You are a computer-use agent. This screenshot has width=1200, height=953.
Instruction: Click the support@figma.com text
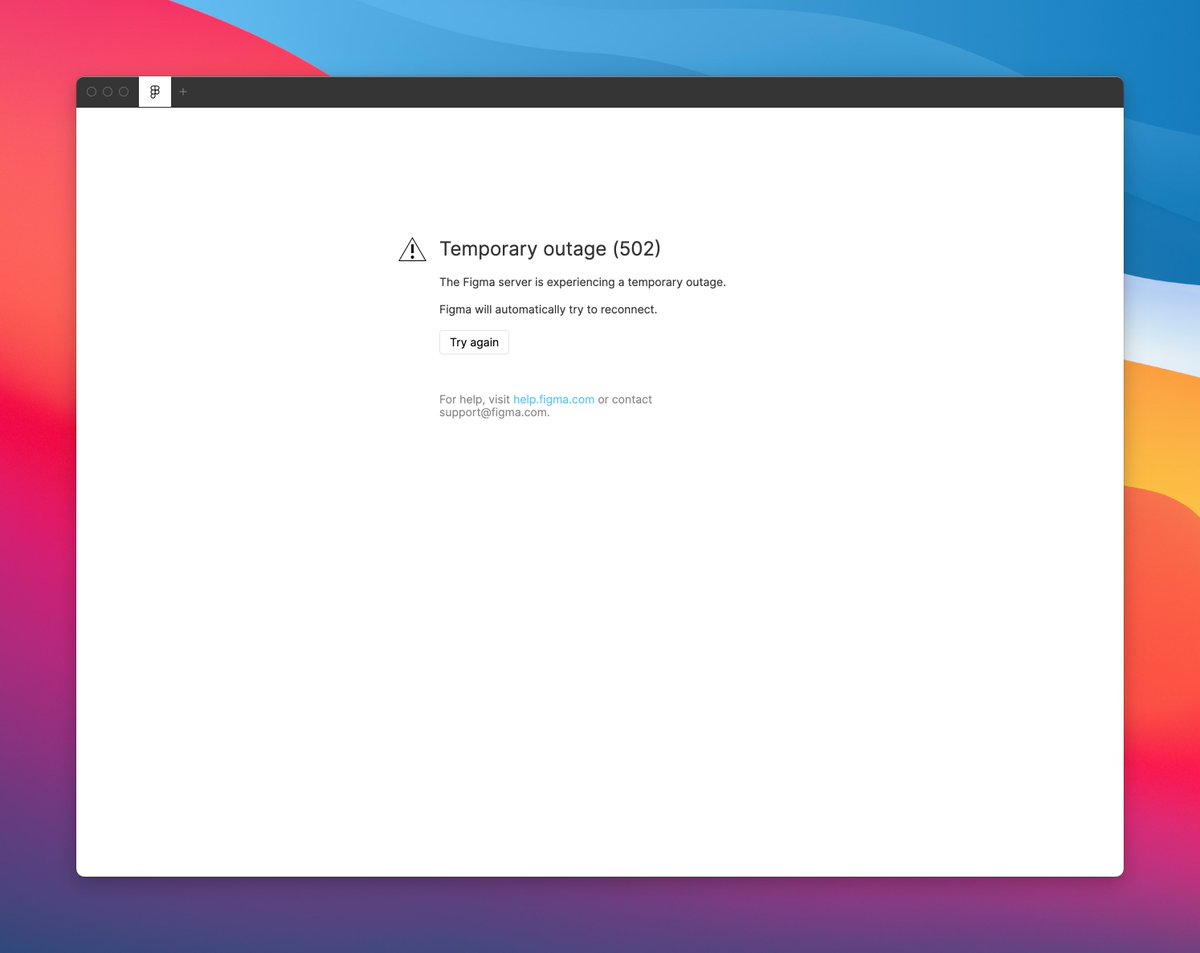493,412
